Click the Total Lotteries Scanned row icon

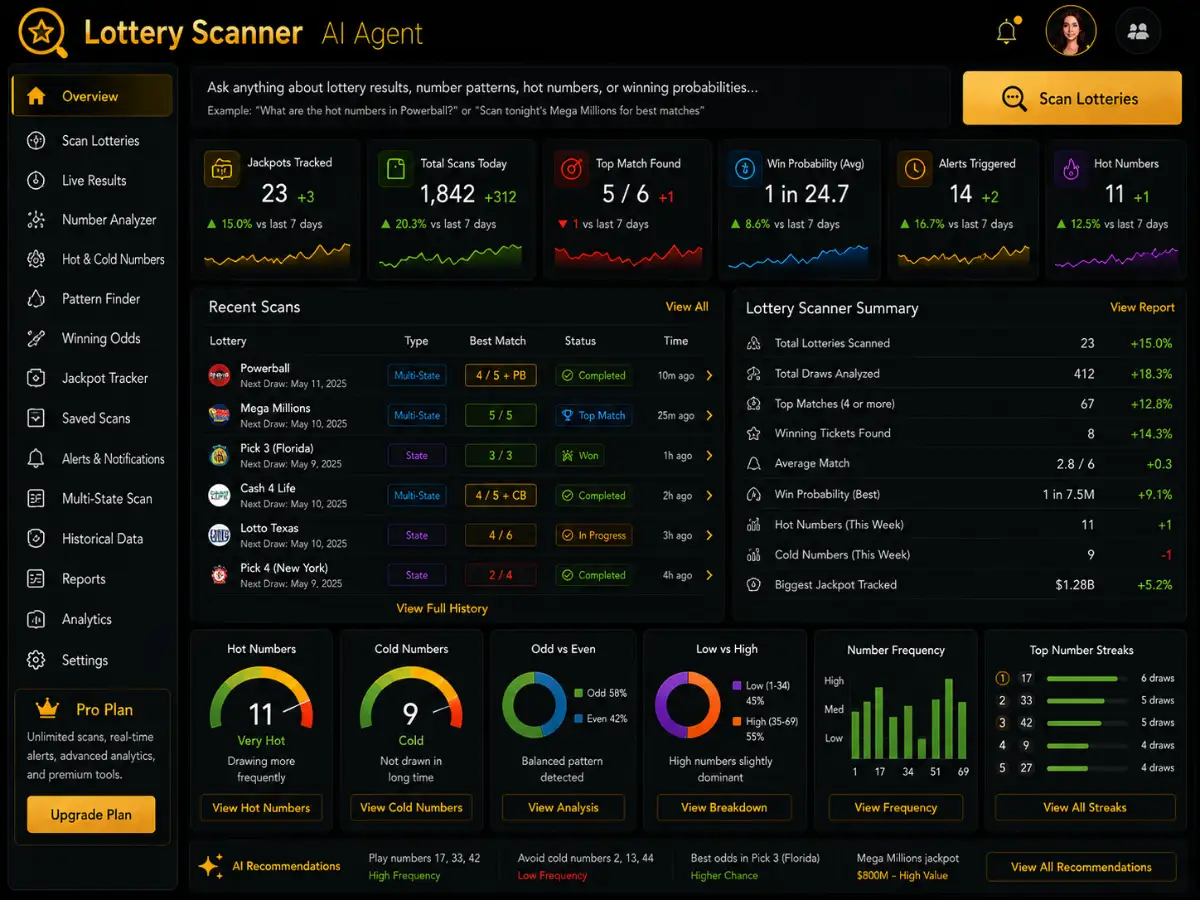coord(753,343)
